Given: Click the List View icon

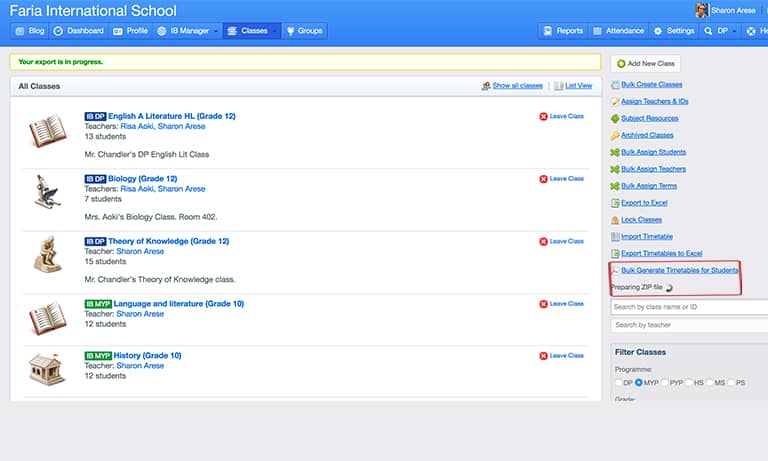Looking at the screenshot, I should click(x=558, y=86).
